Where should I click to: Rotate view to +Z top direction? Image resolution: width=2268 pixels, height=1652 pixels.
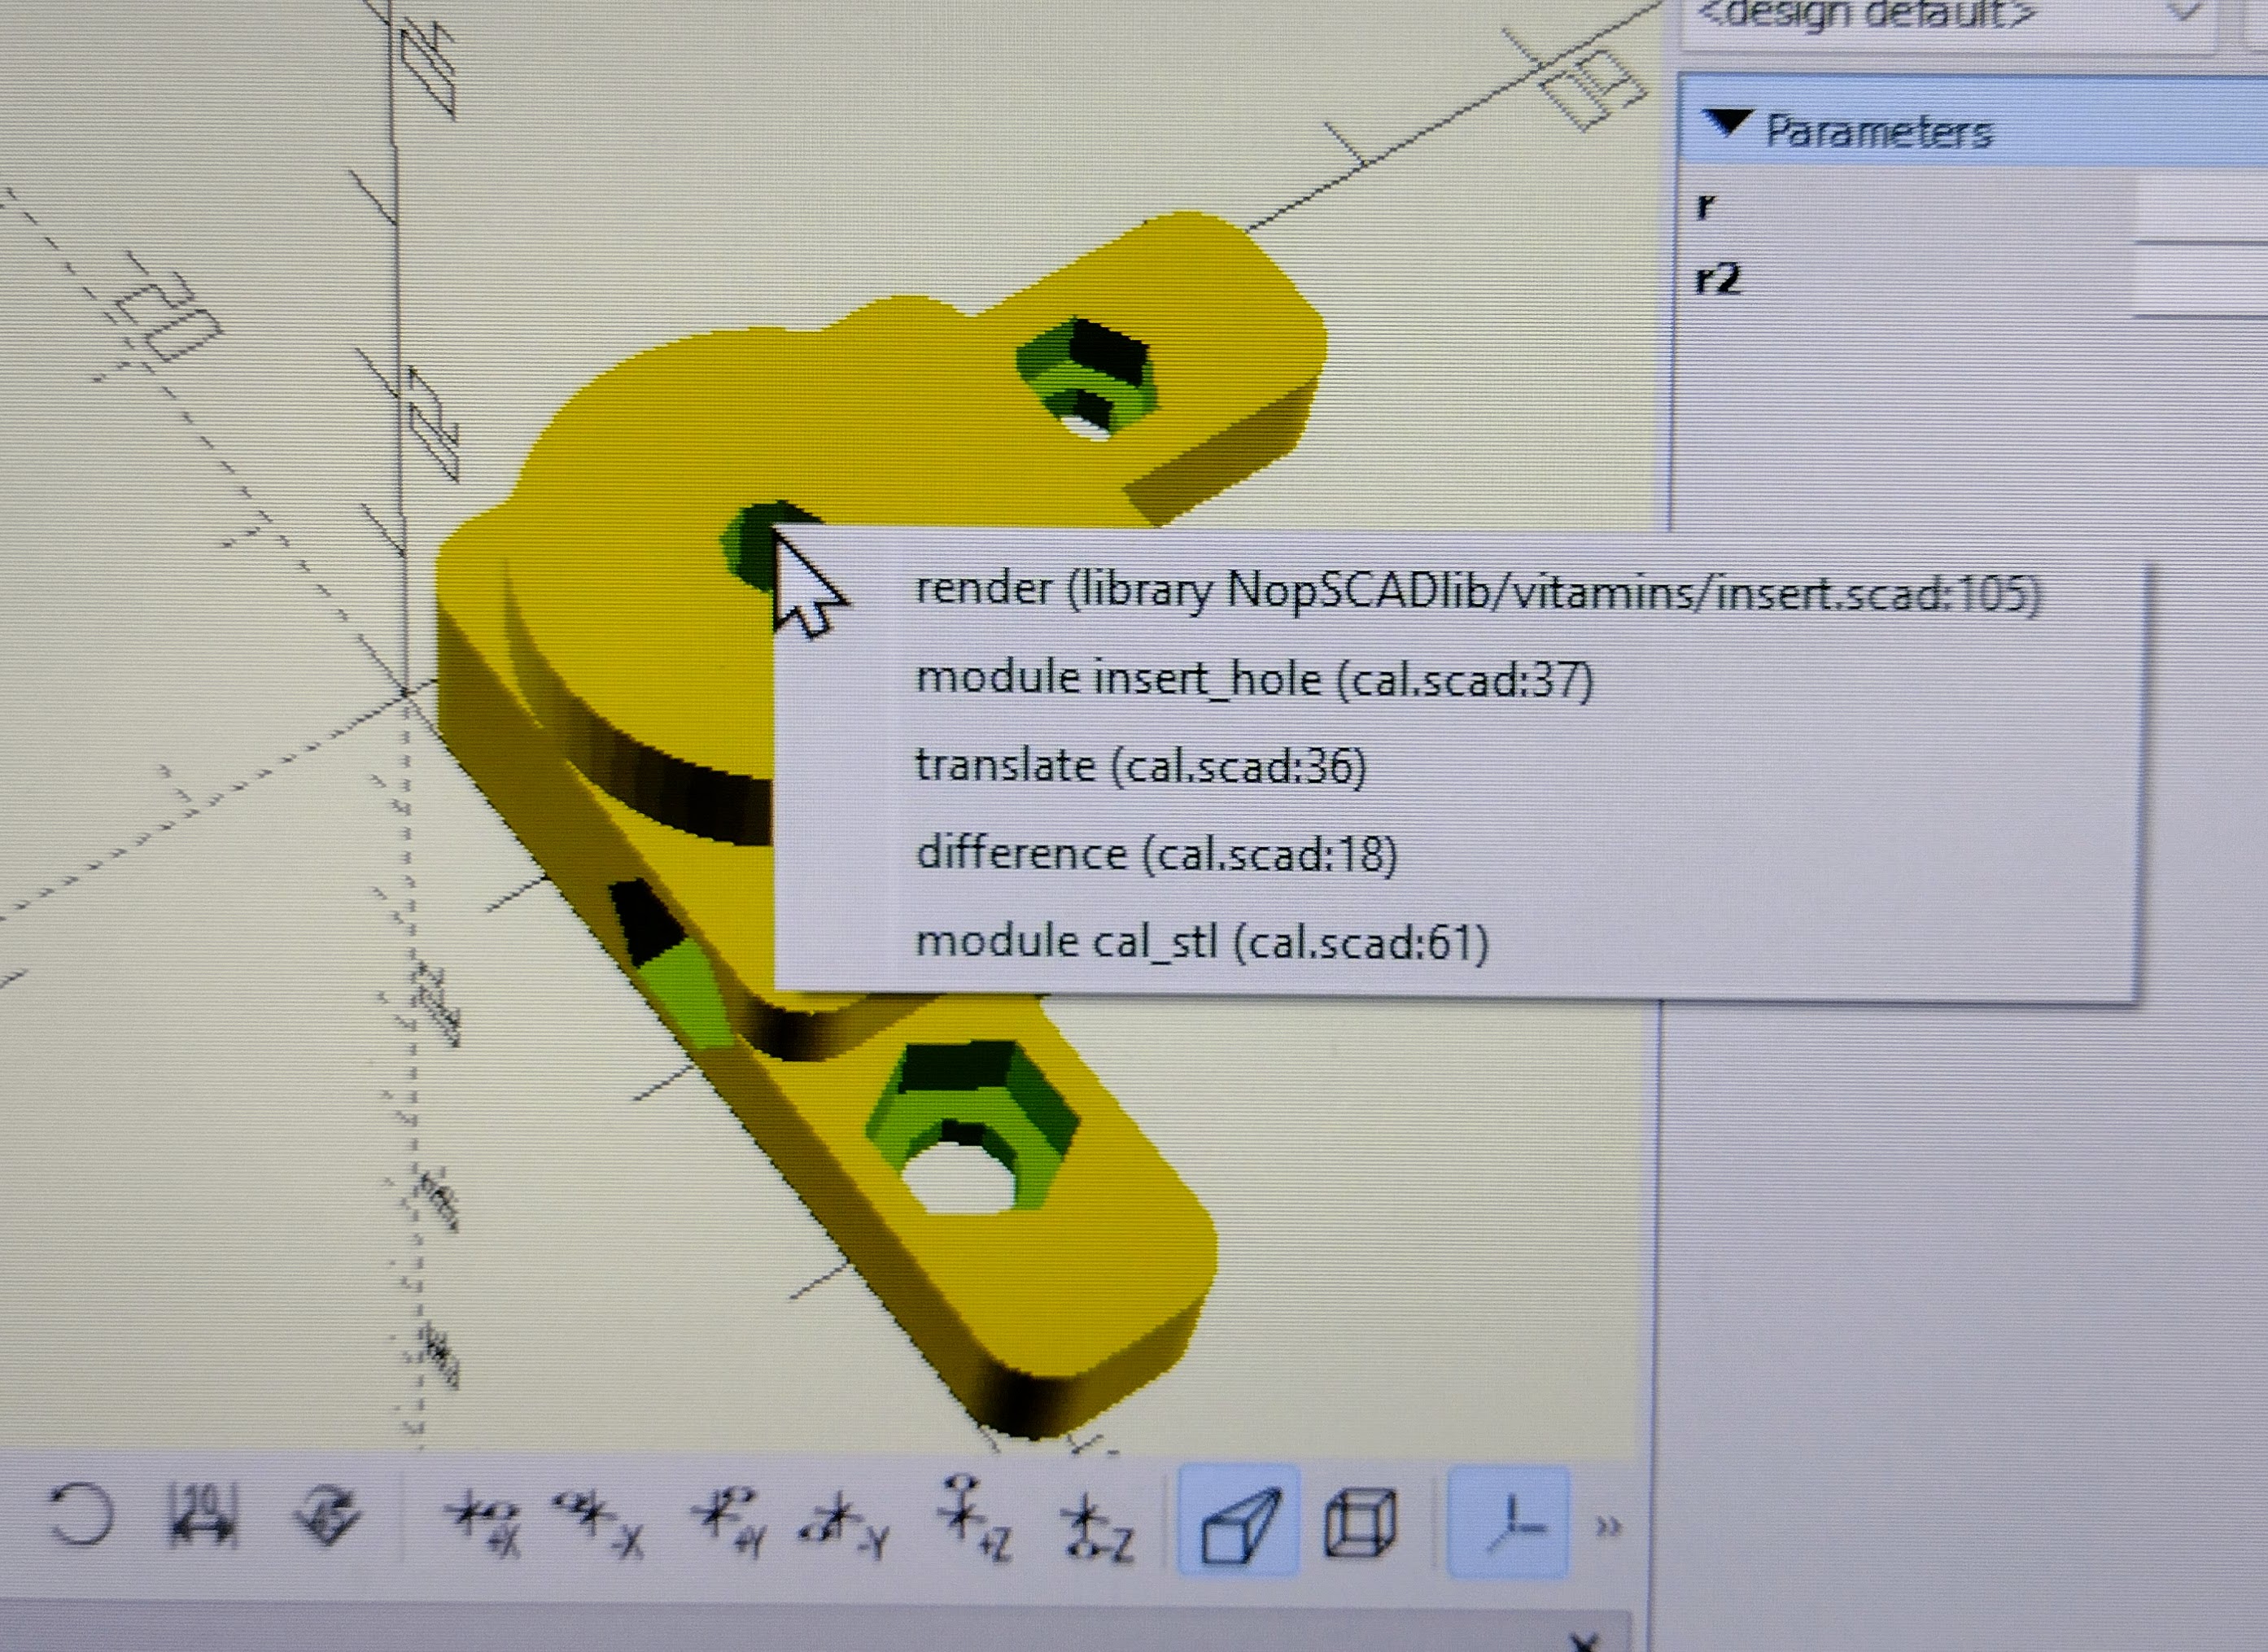point(973,1520)
